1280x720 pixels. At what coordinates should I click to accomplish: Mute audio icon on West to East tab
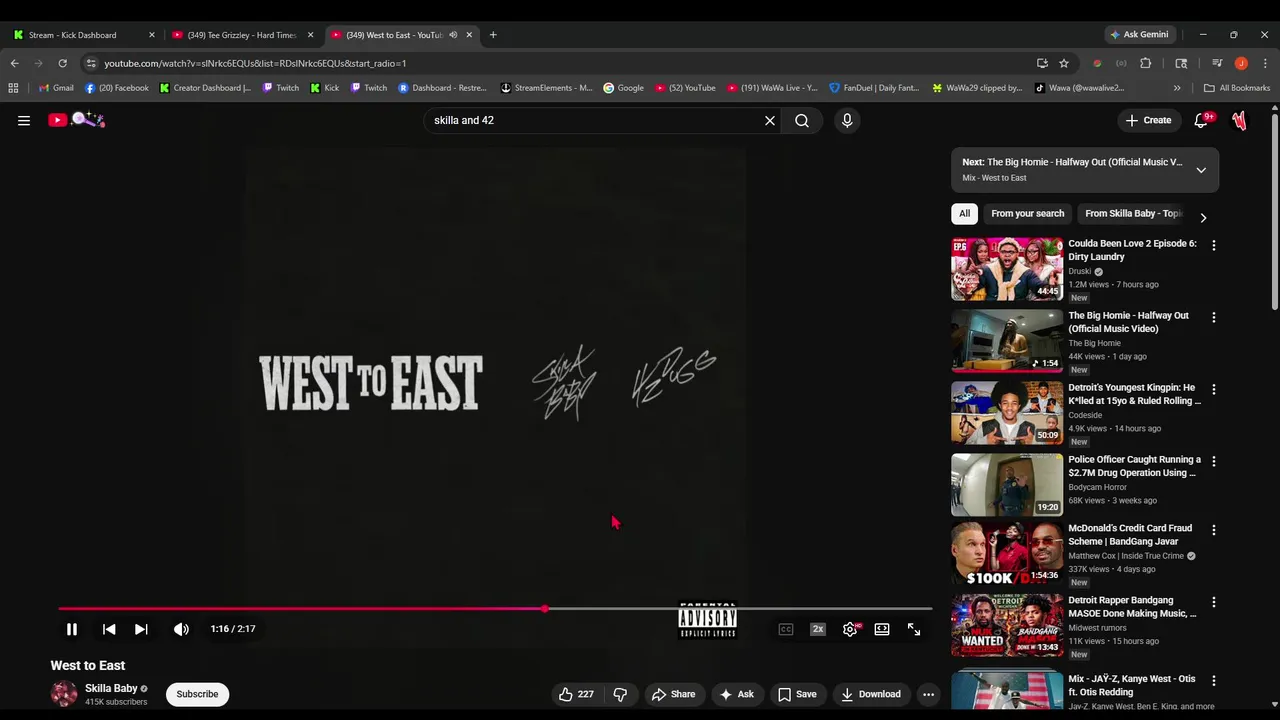click(453, 35)
